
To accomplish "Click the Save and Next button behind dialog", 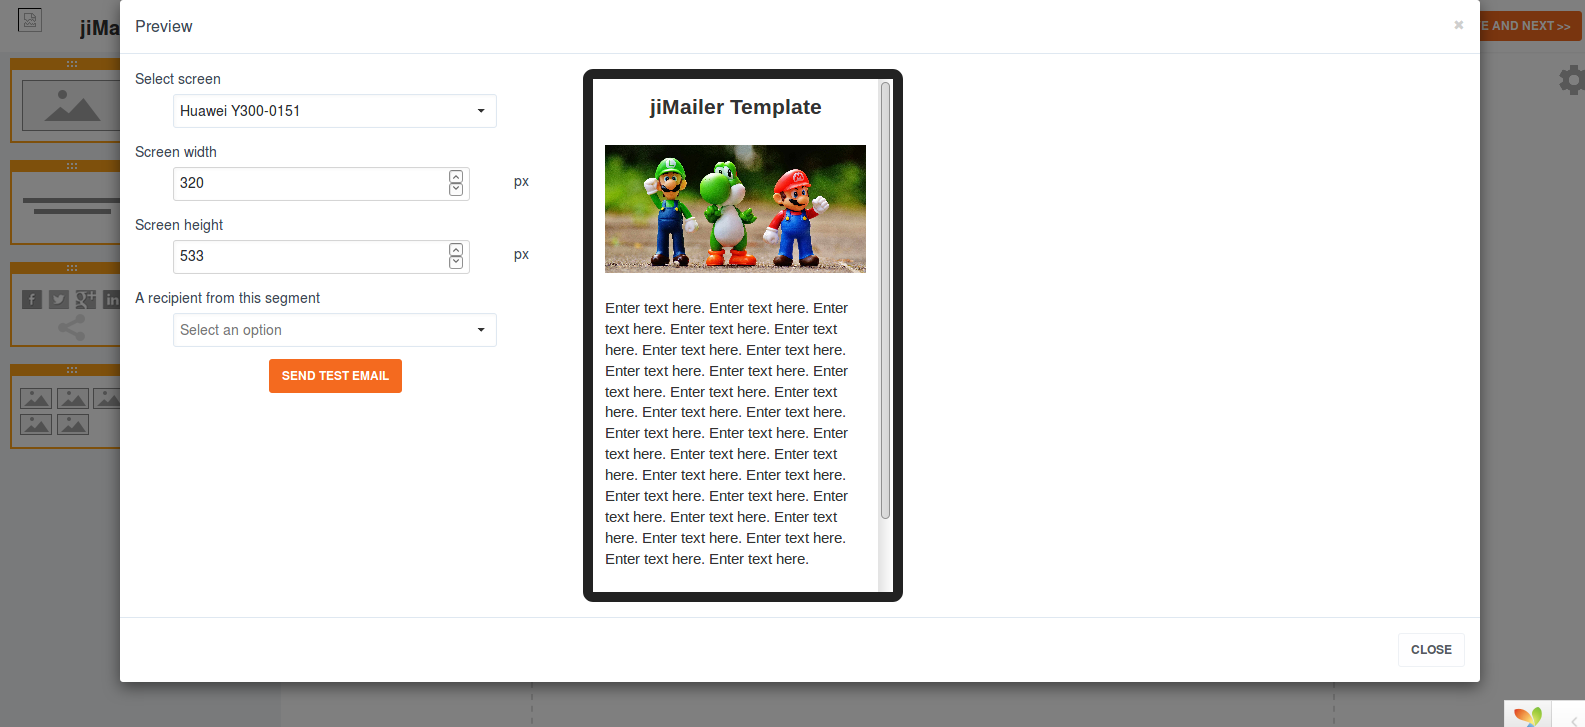I will point(1531,26).
